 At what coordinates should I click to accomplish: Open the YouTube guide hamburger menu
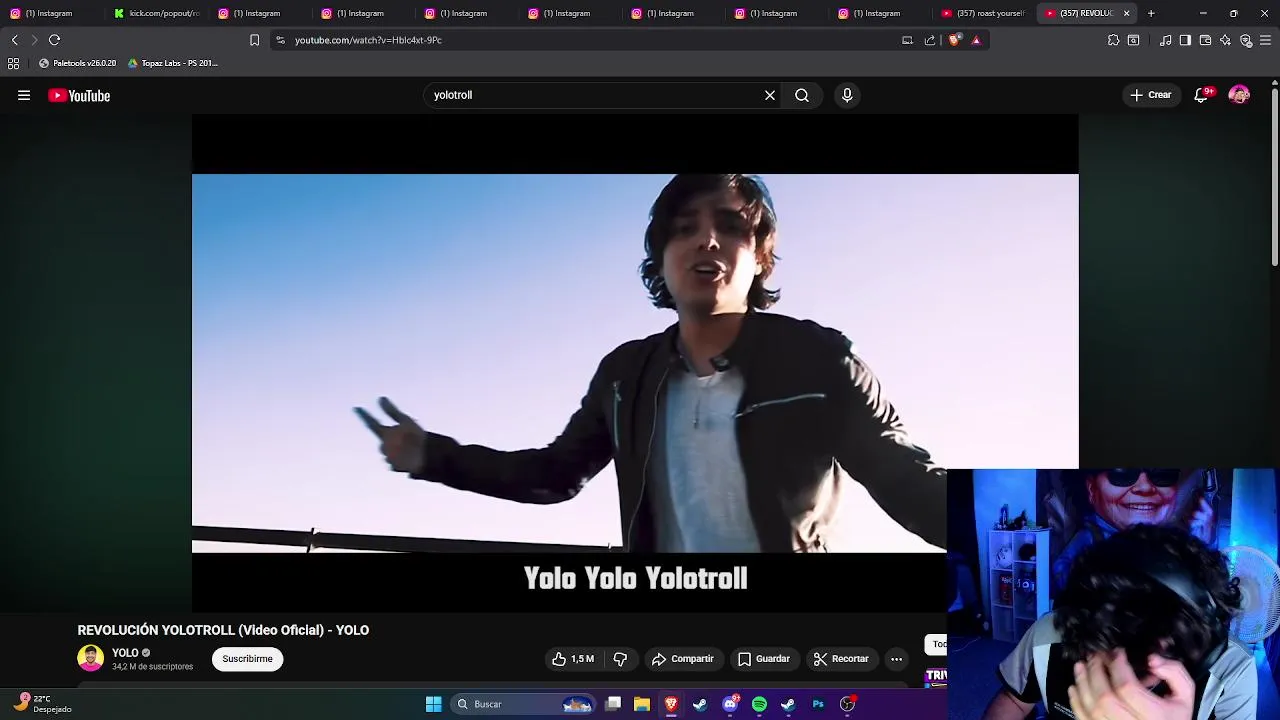(x=24, y=95)
